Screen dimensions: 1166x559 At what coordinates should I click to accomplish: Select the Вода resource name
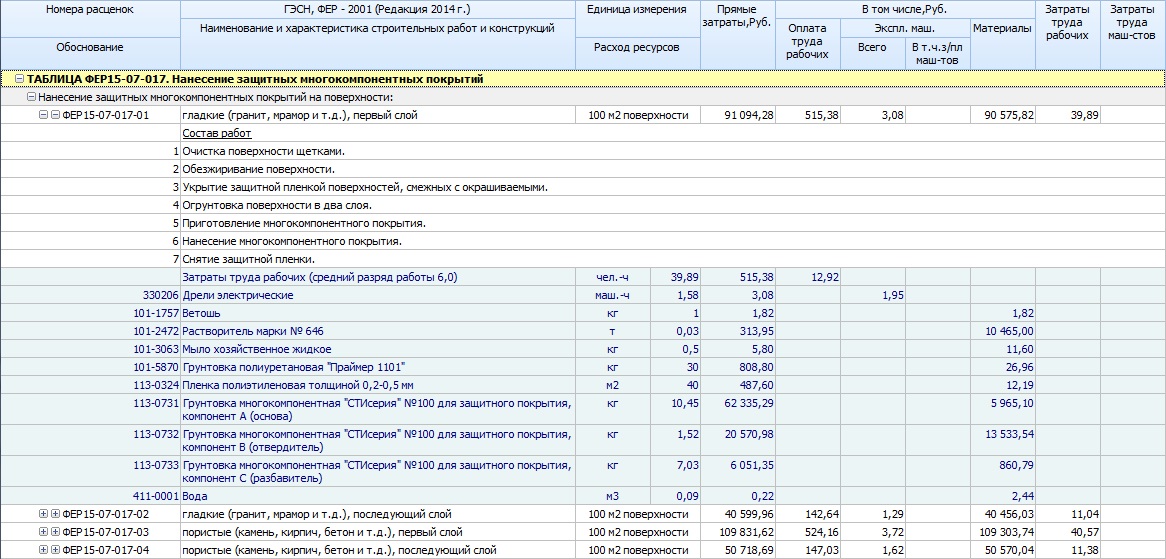[195, 495]
